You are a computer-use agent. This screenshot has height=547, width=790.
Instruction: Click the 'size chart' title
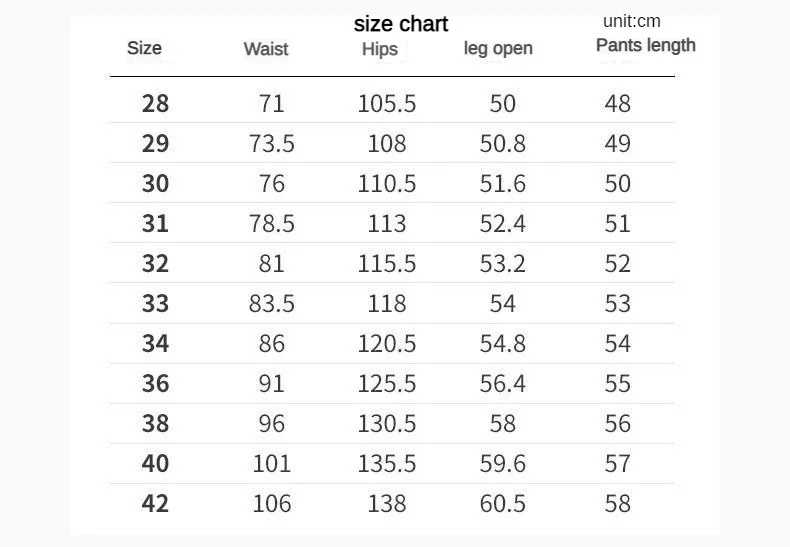401,24
